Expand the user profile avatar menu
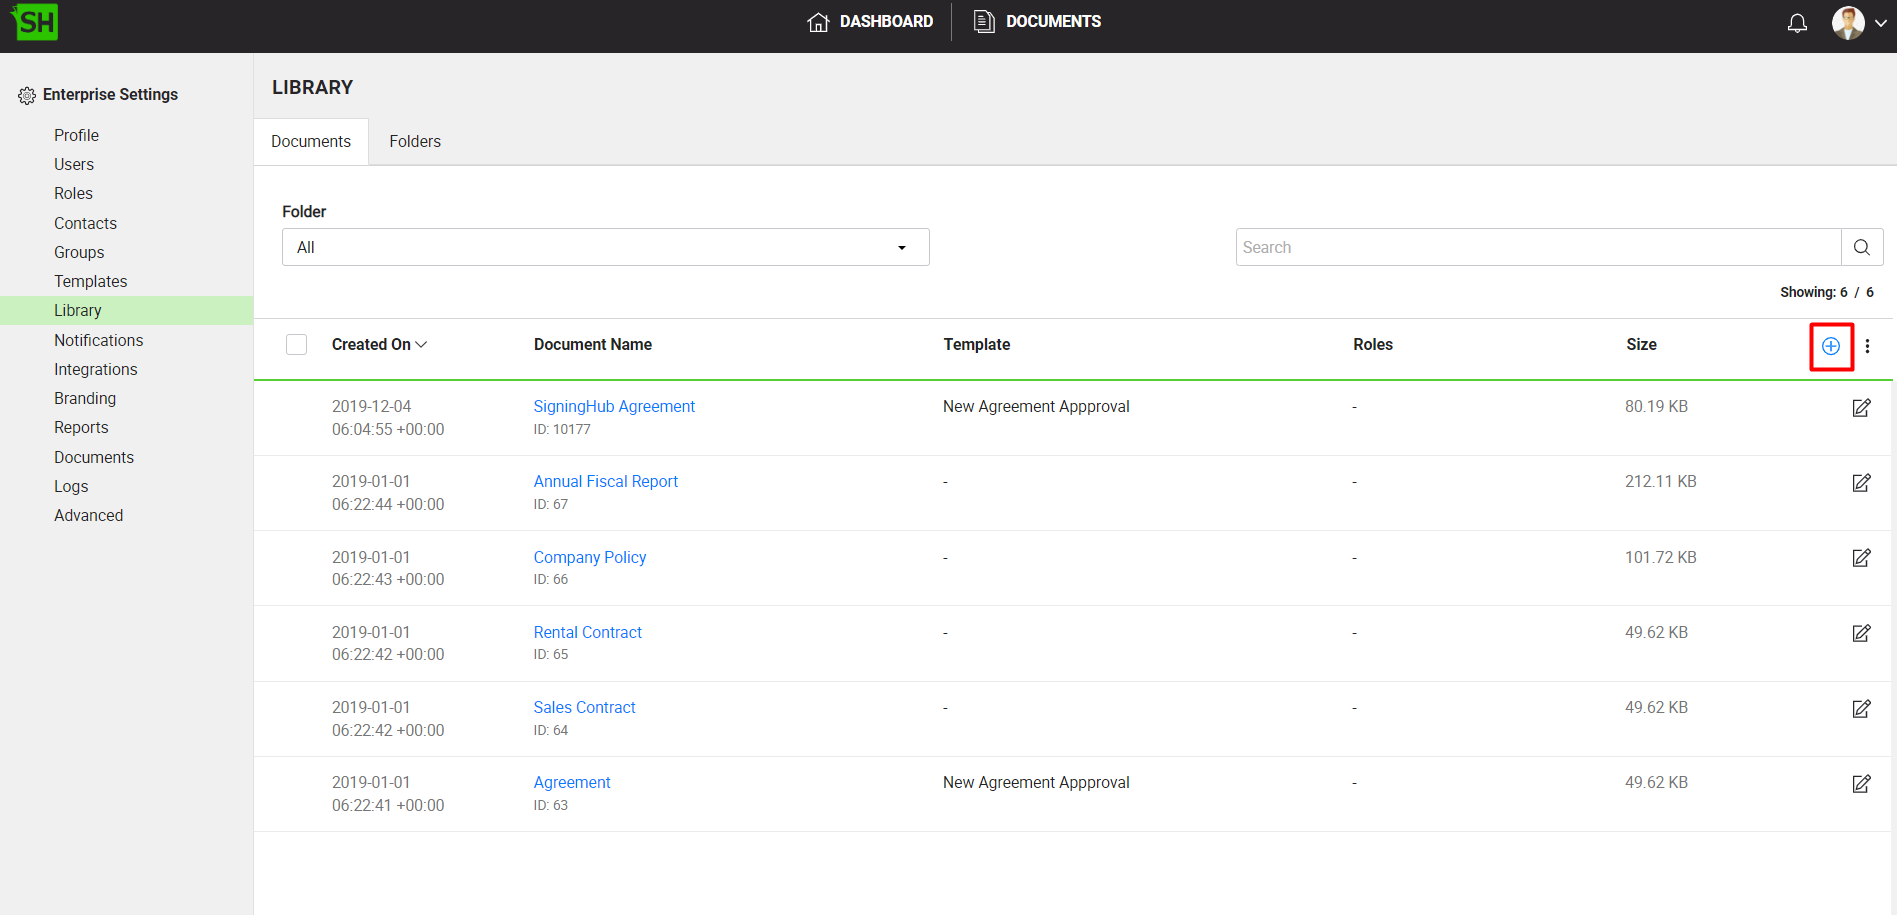The height and width of the screenshot is (915, 1897). [1858, 22]
